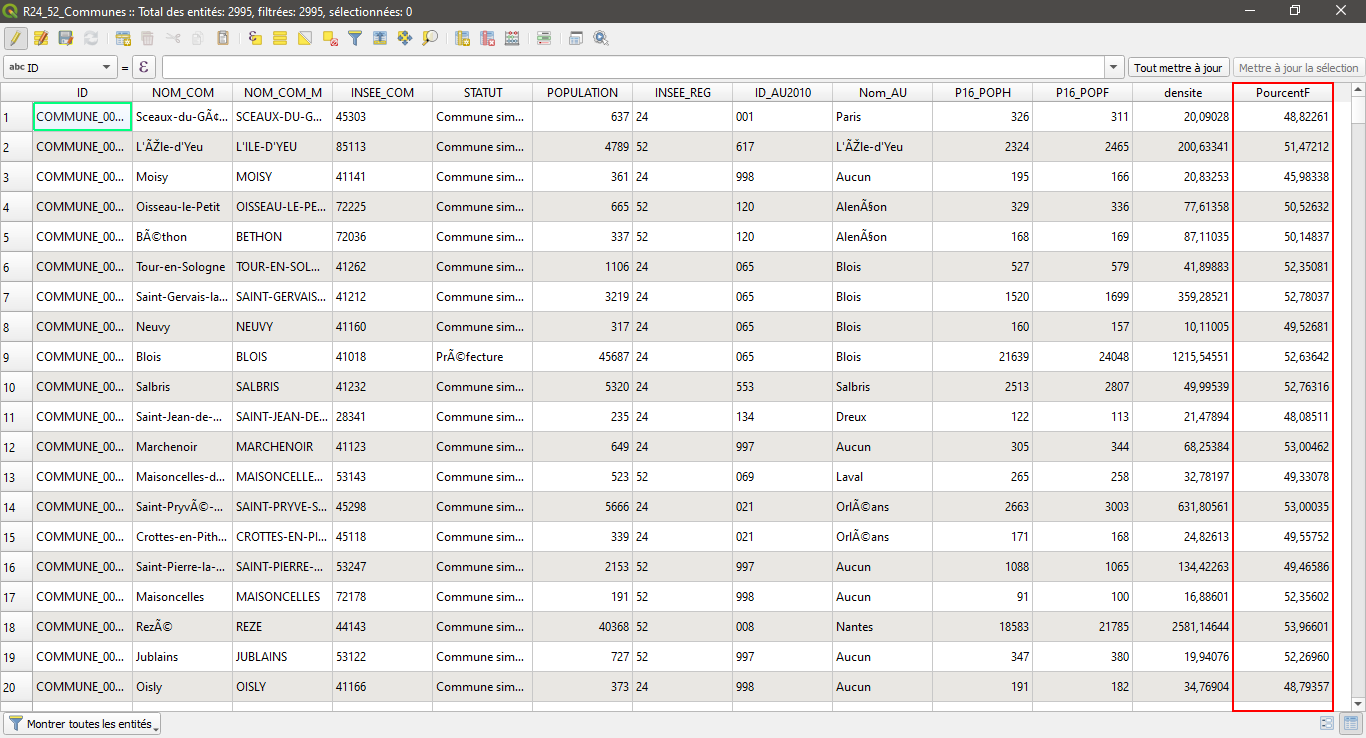Click population value 45687

click(582, 357)
